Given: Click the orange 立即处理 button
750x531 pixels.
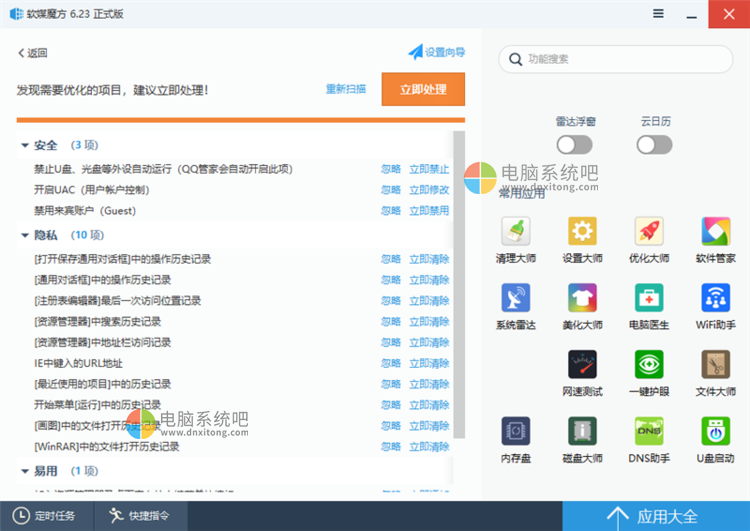Looking at the screenshot, I should [423, 89].
